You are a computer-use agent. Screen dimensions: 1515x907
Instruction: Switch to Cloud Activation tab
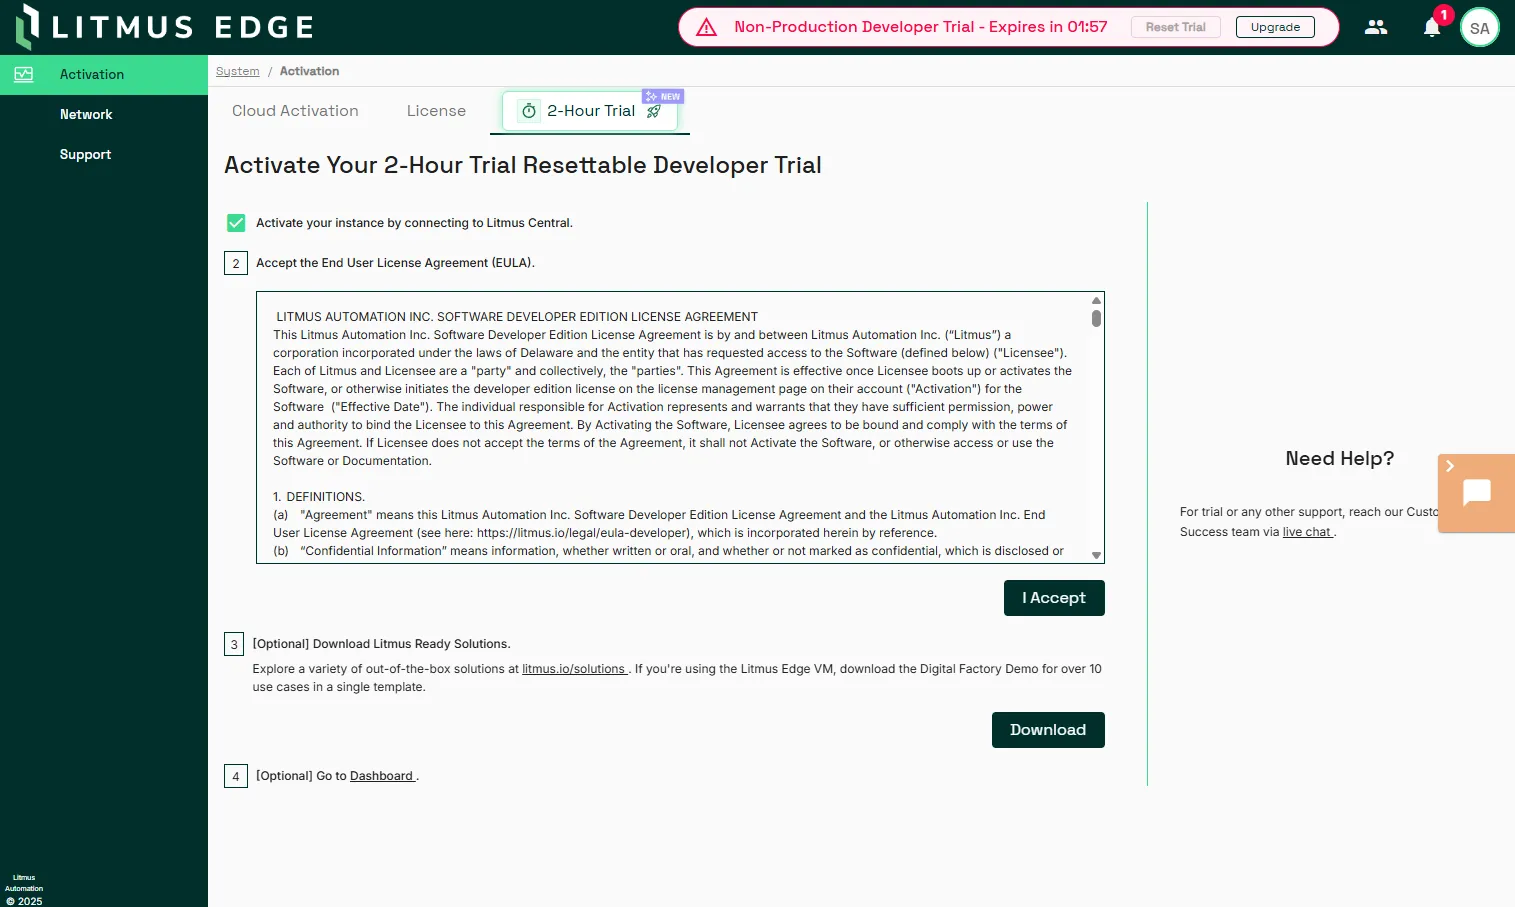[x=295, y=111]
